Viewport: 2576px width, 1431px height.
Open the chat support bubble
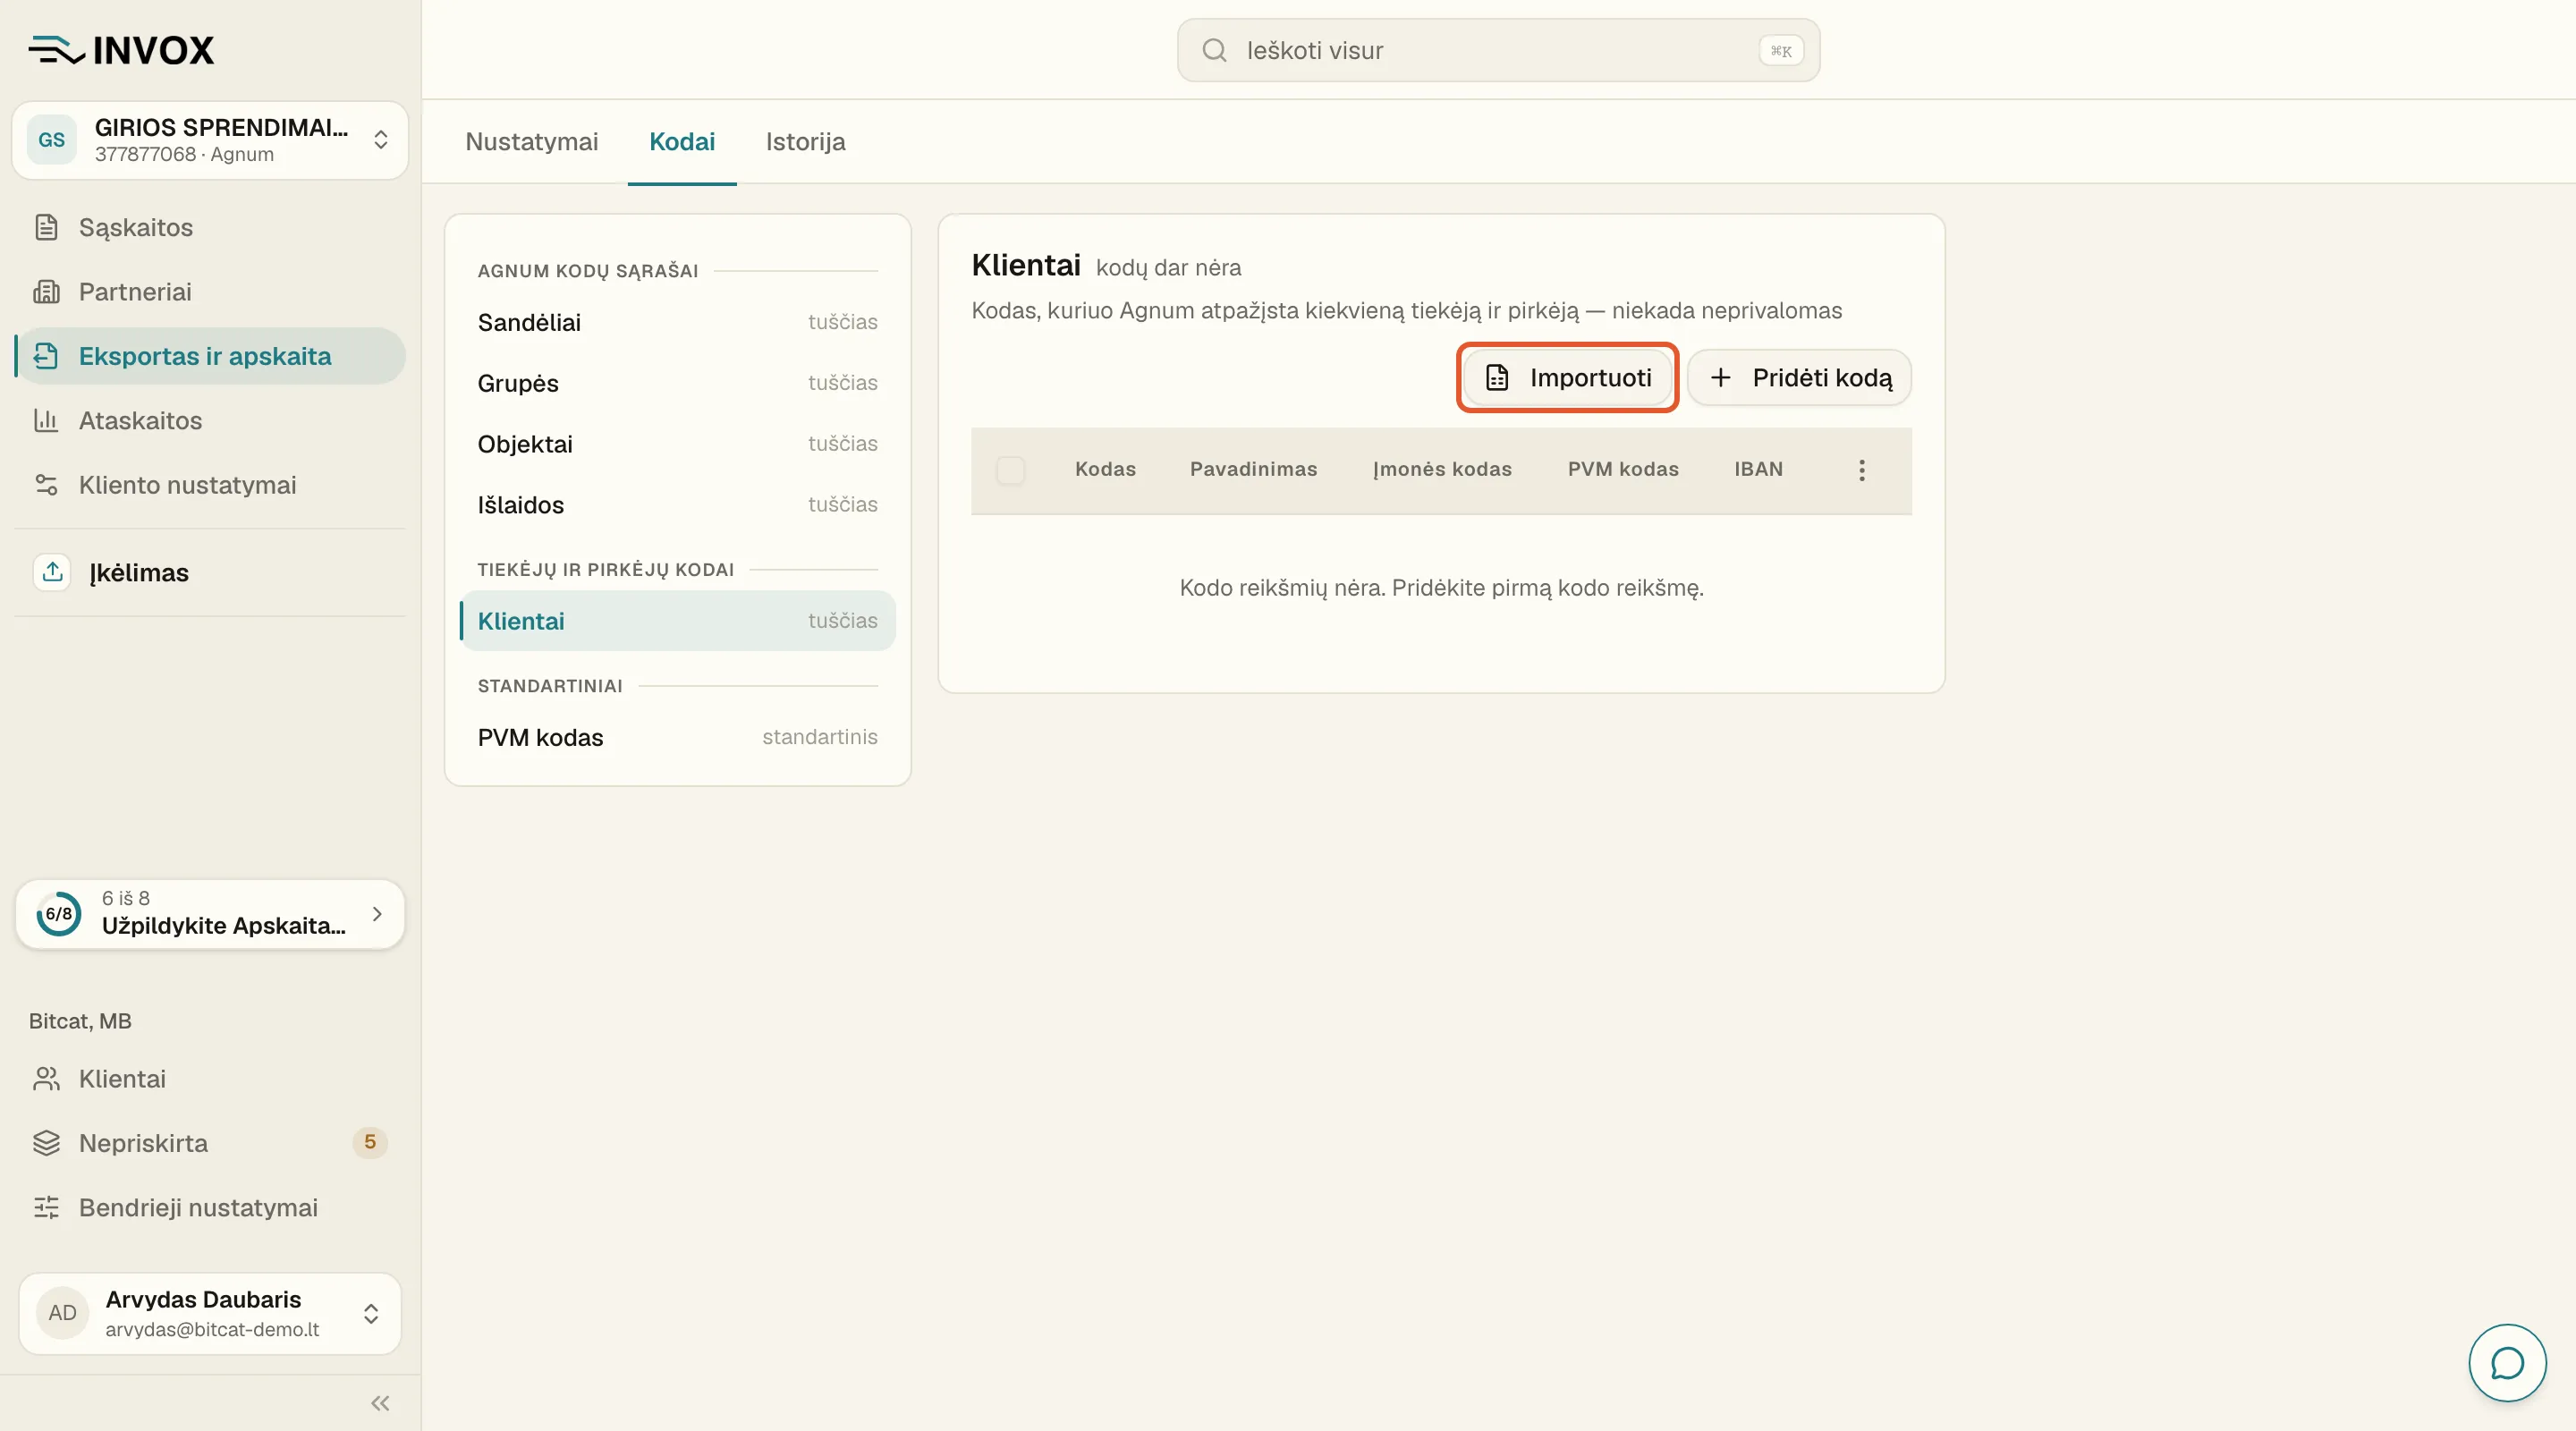(2507, 1363)
